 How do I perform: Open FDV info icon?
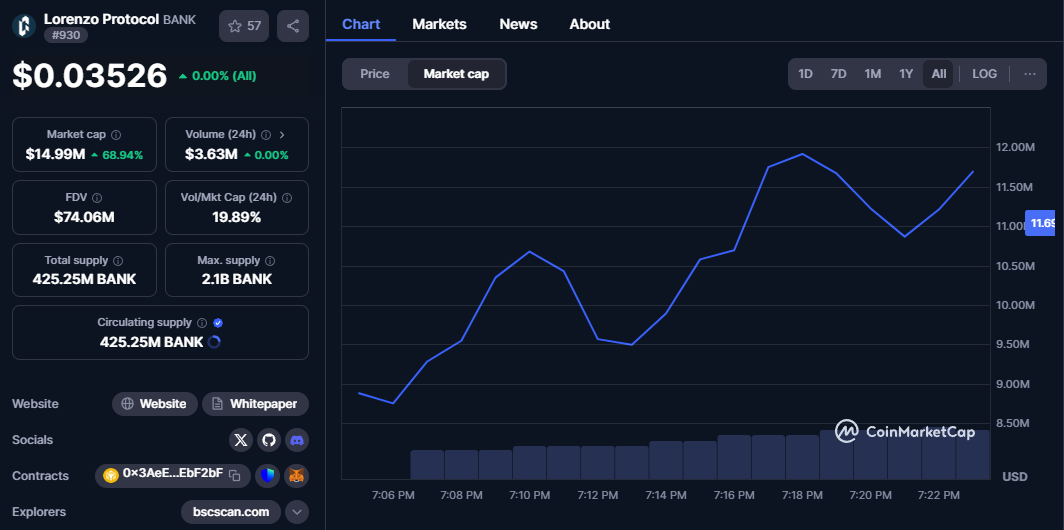pyautogui.click(x=97, y=197)
